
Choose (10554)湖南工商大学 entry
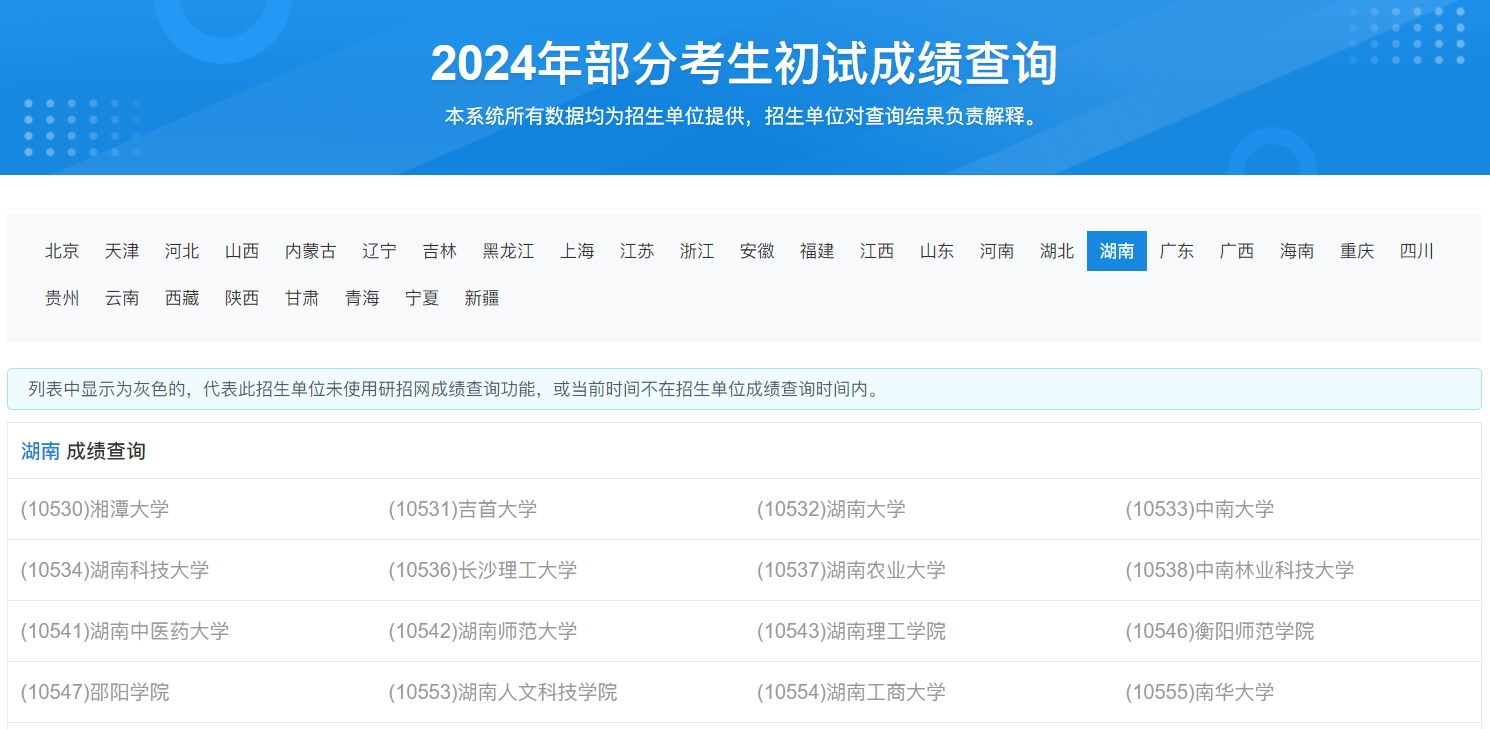[x=851, y=692]
